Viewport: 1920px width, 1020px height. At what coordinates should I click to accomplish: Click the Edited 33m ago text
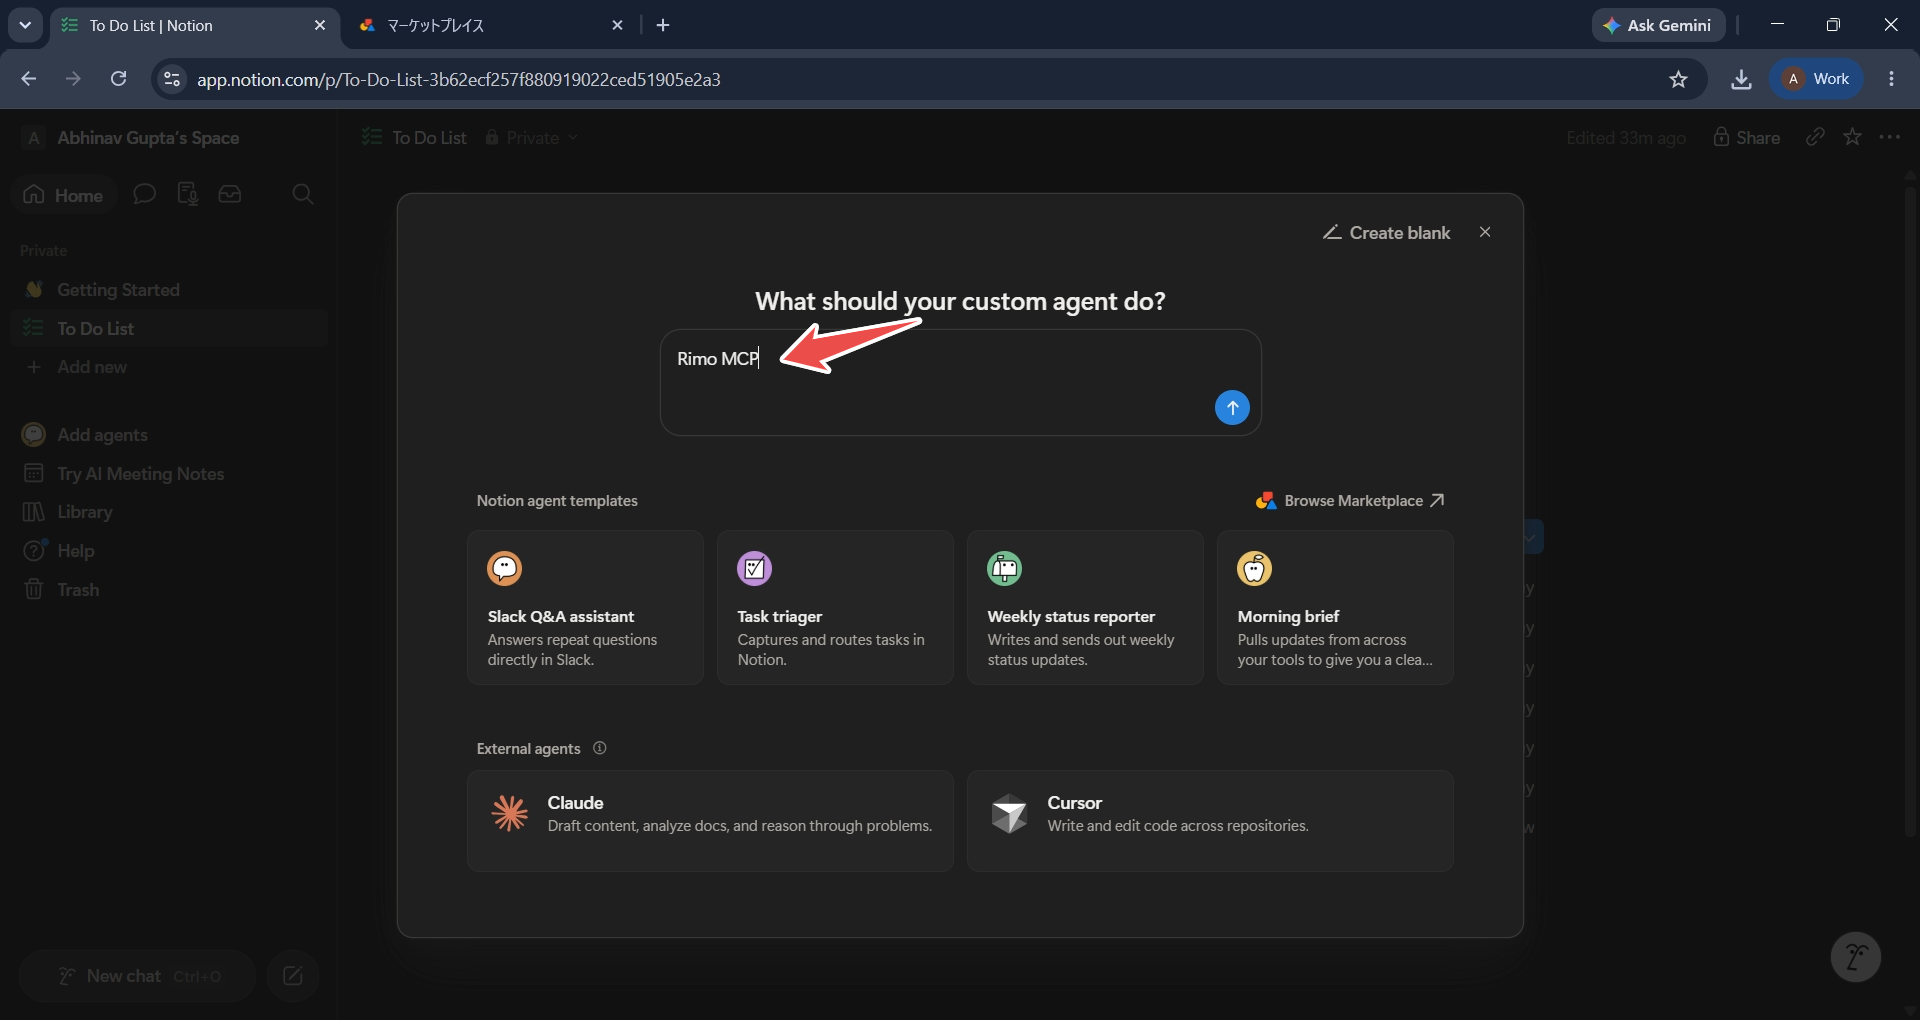[1626, 138]
